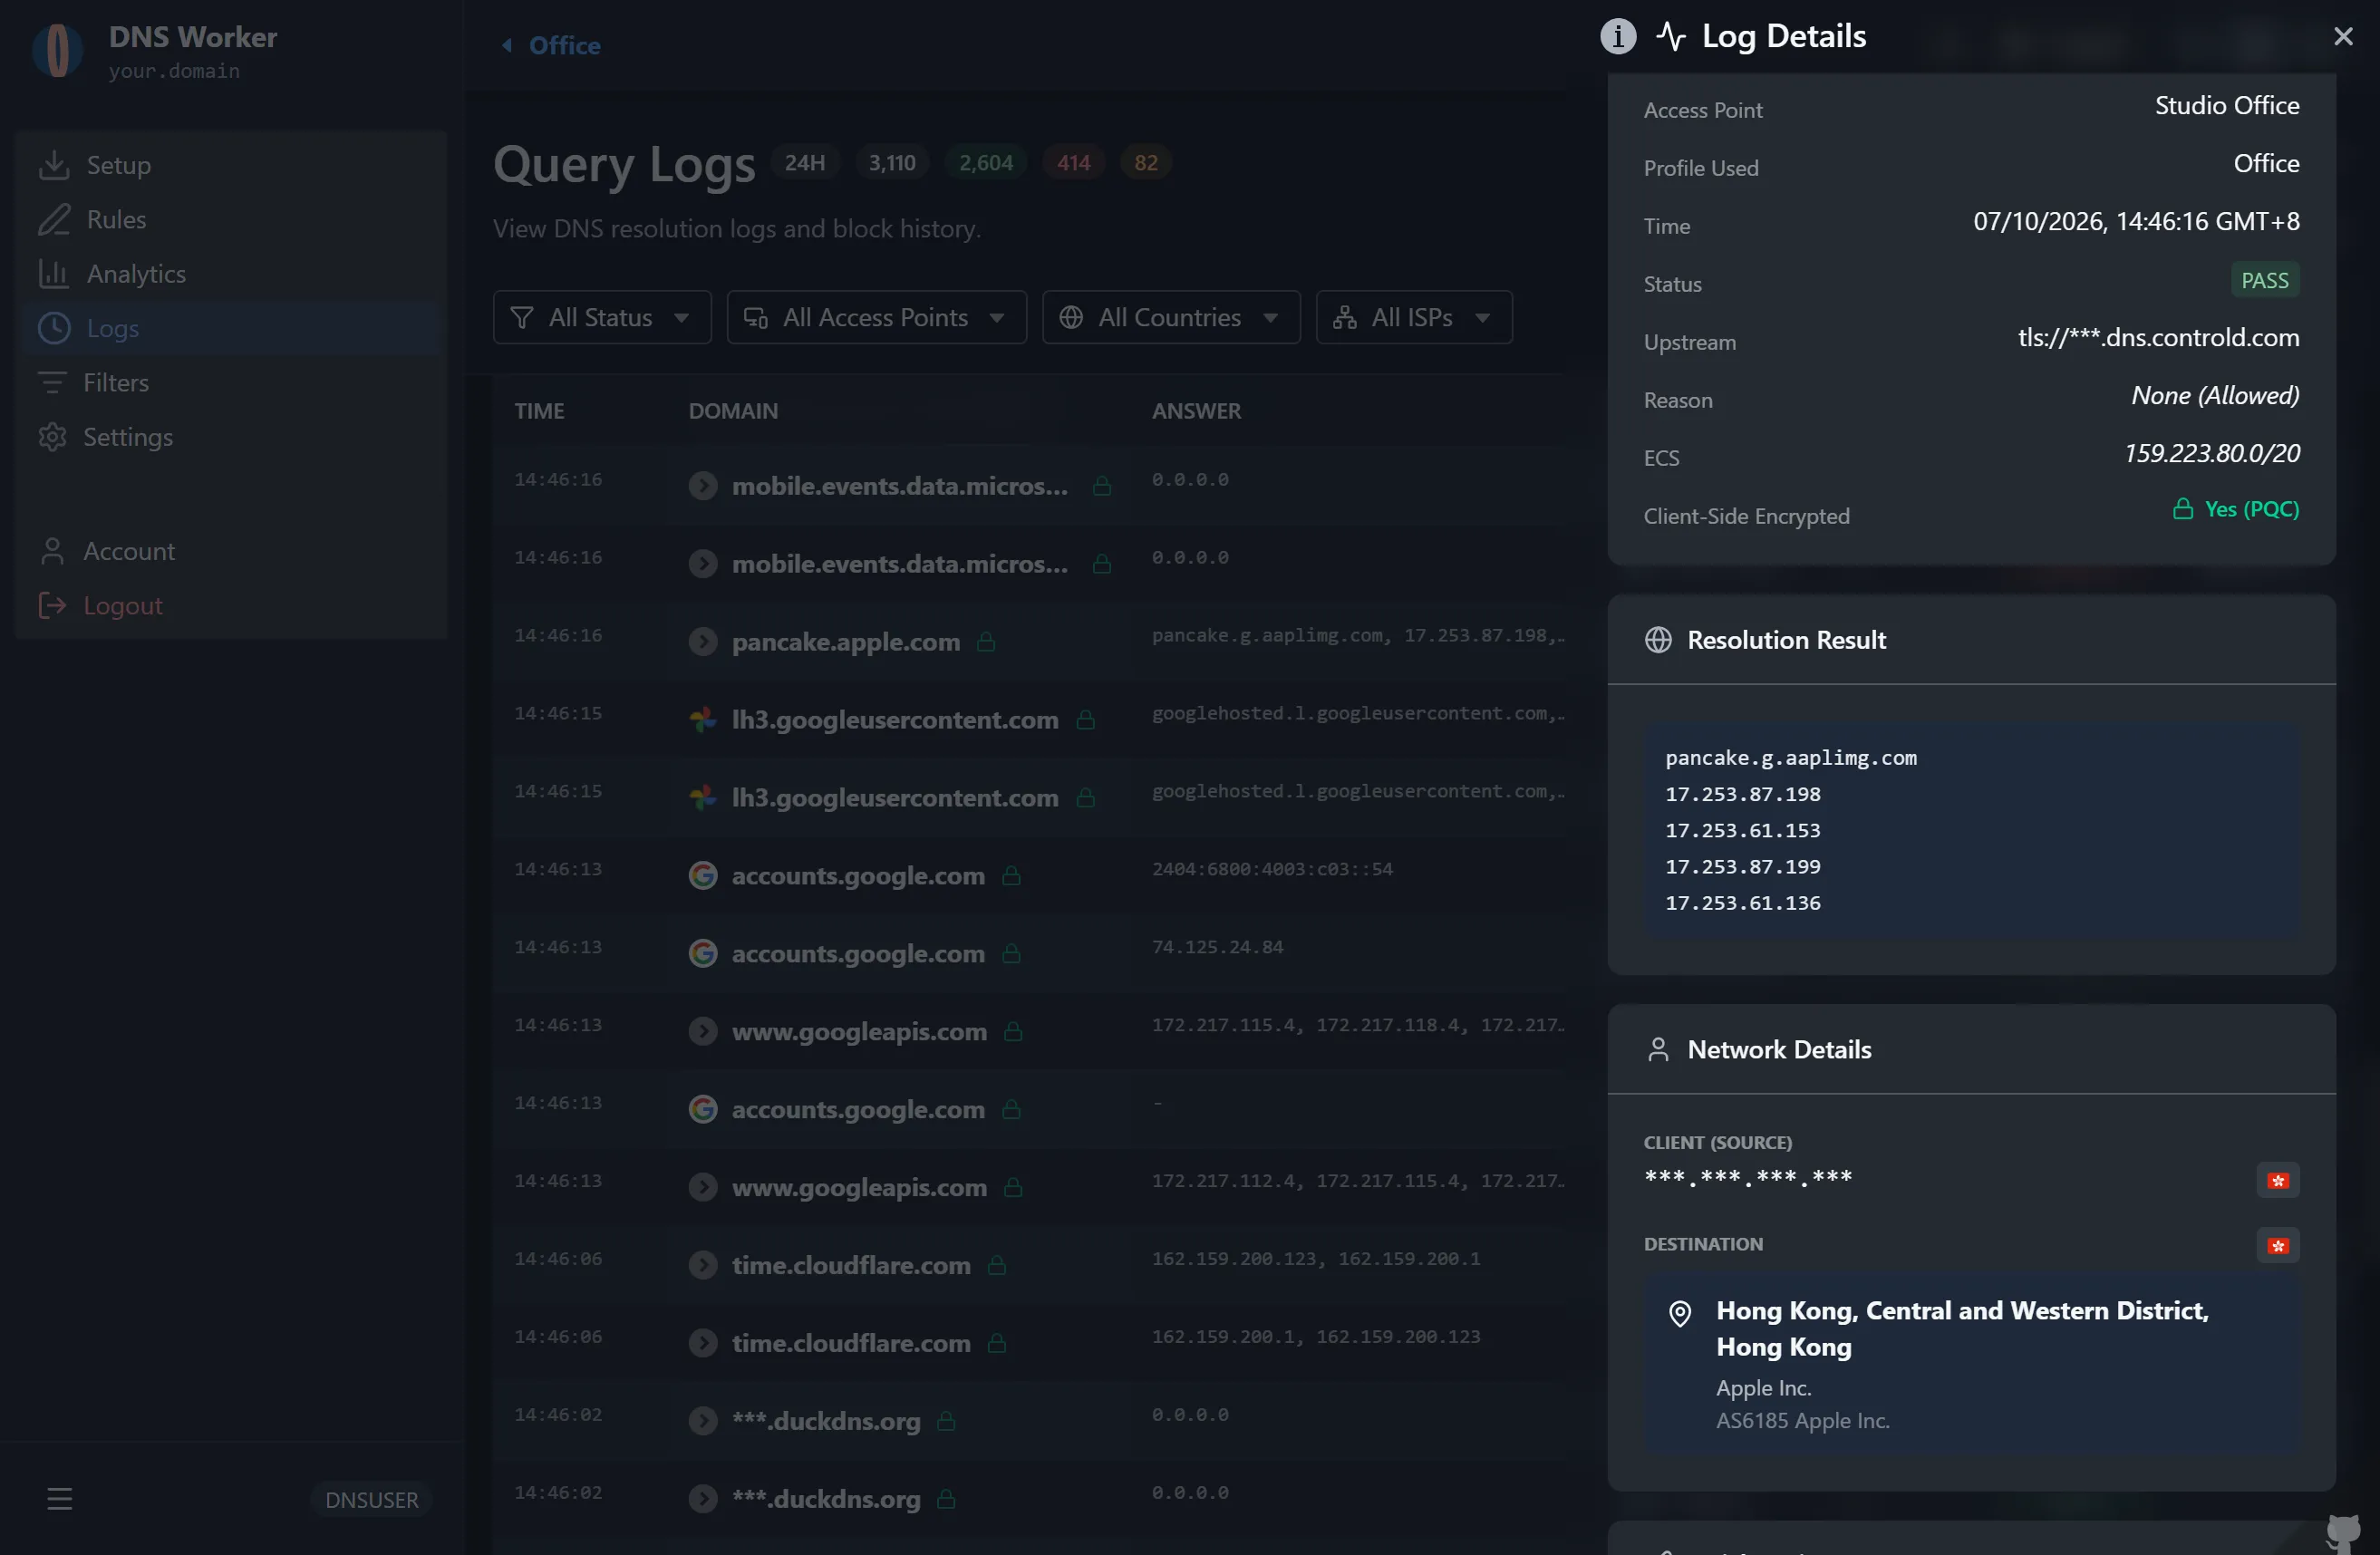2380x1555 pixels.
Task: Toggle the hamburger menu at sidebar bottom
Action: pos(60,1498)
